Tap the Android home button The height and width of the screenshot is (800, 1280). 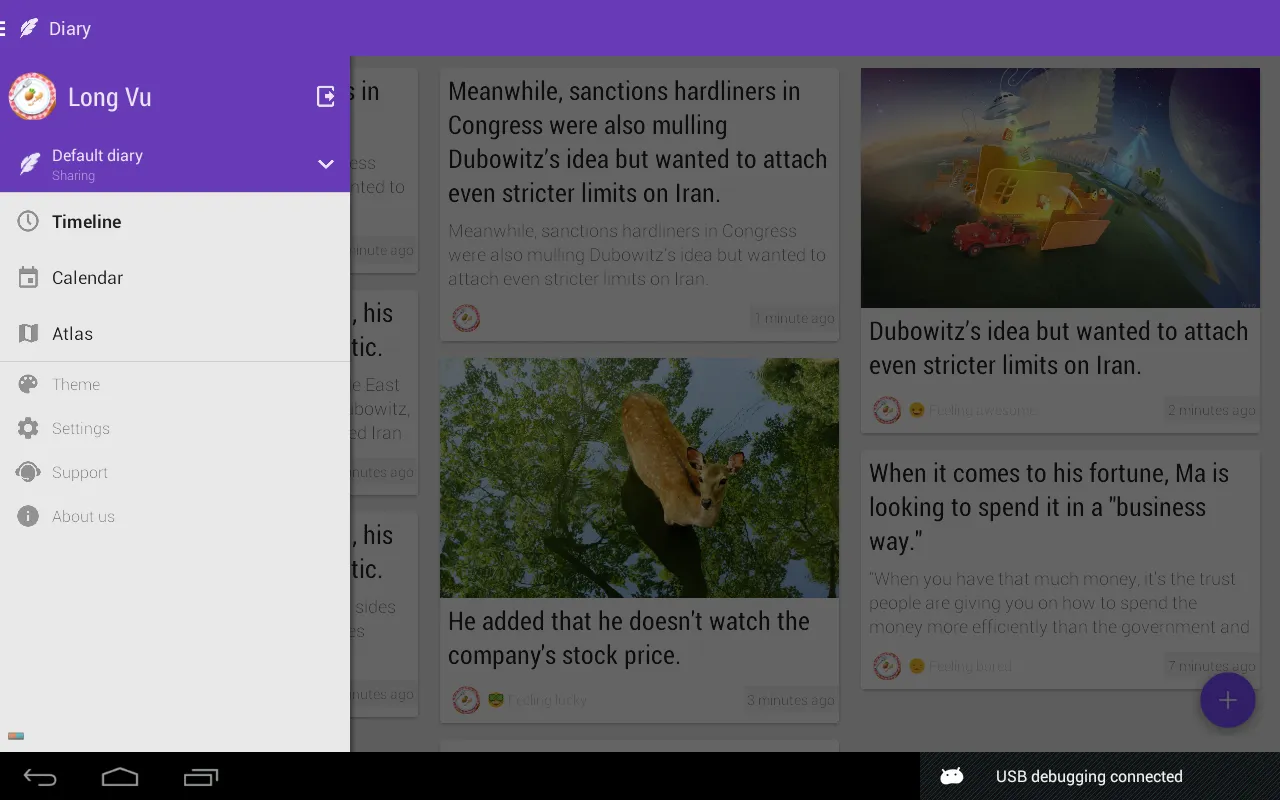coord(120,777)
